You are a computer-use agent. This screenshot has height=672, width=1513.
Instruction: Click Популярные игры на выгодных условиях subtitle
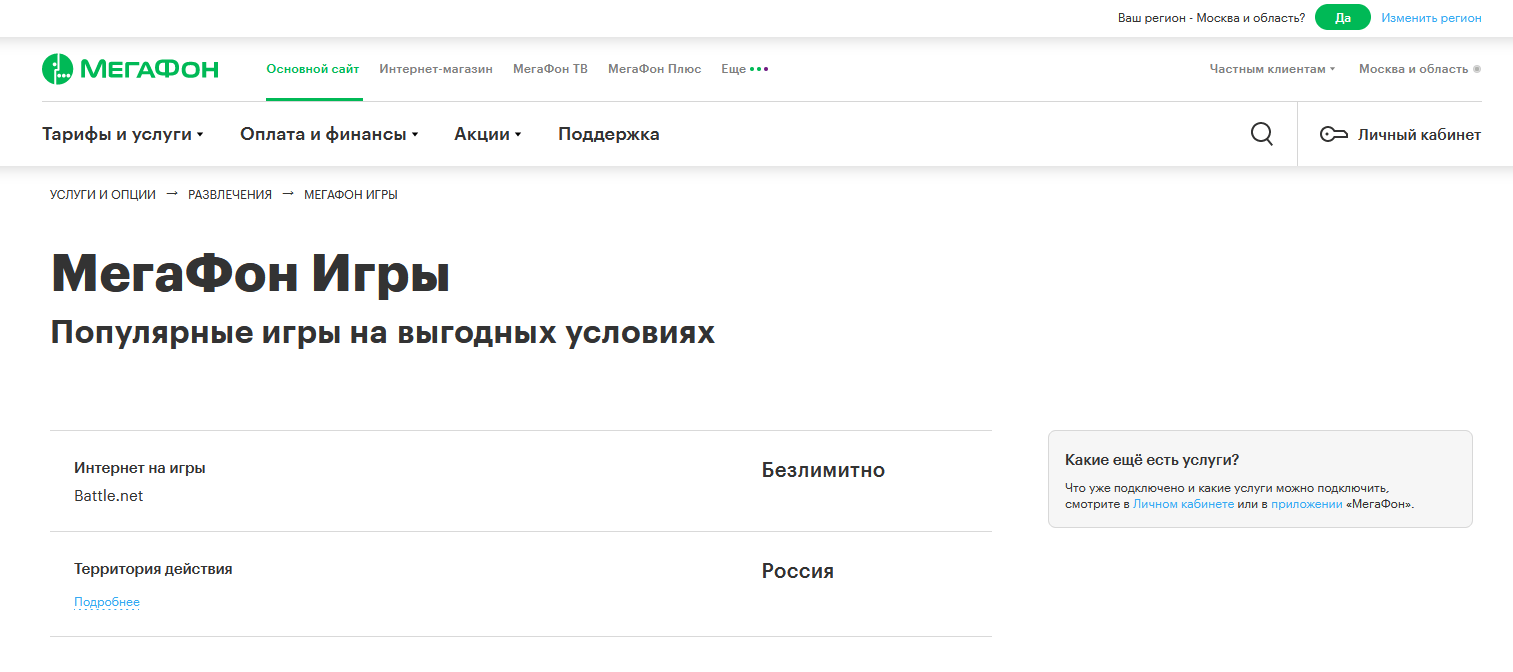tap(383, 333)
